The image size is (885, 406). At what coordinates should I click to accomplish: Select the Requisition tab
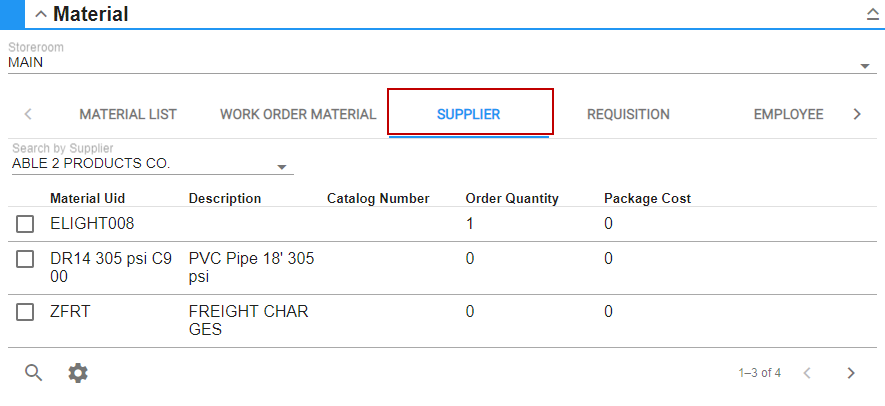click(628, 114)
